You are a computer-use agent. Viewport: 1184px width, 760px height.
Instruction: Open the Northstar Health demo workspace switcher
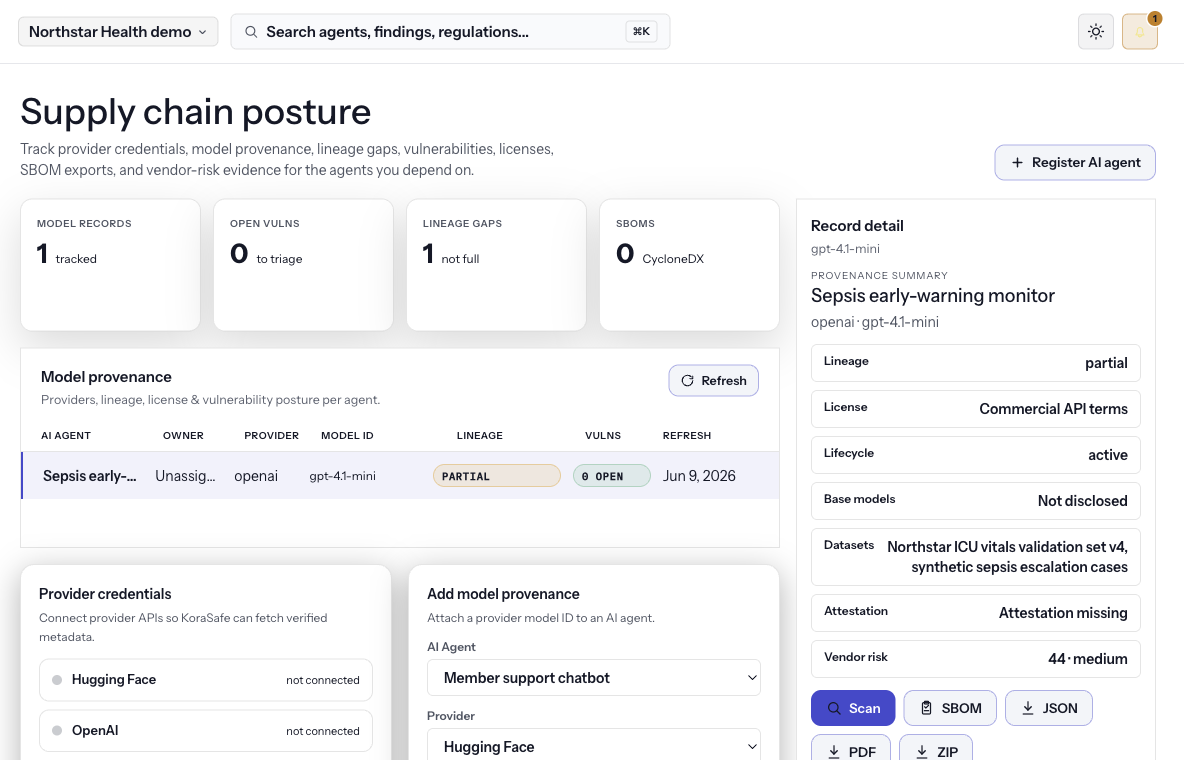[118, 32]
